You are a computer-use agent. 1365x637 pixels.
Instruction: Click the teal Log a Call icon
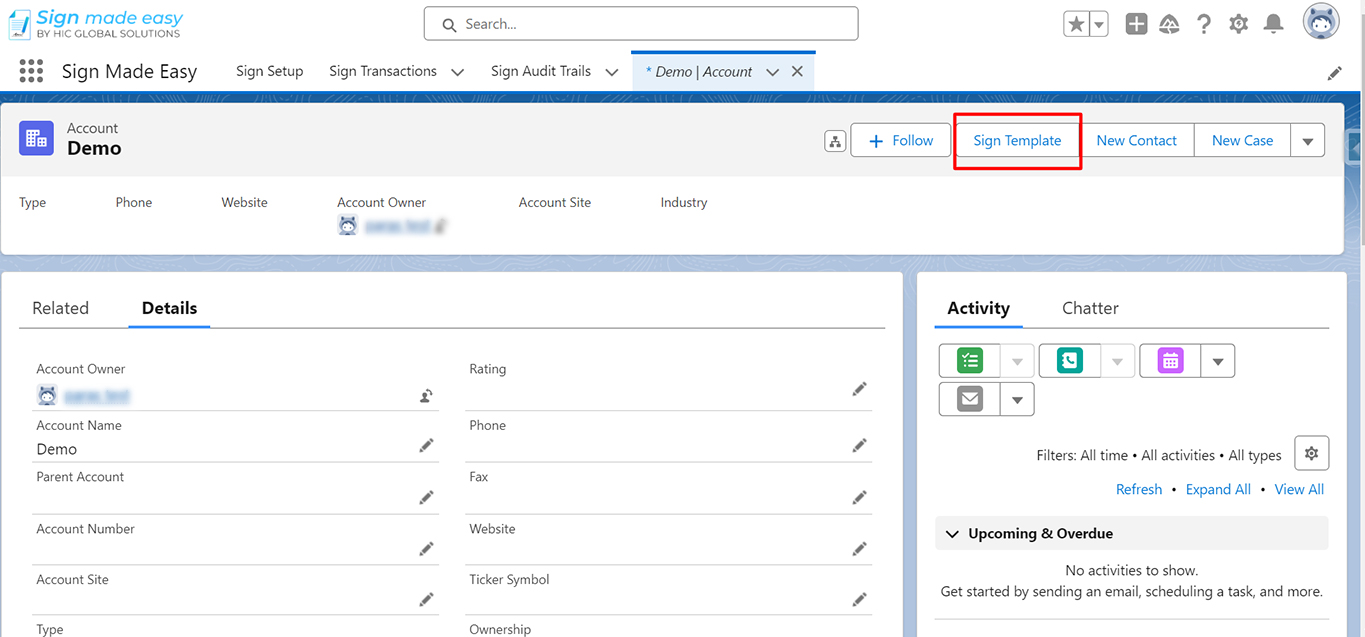click(1070, 361)
